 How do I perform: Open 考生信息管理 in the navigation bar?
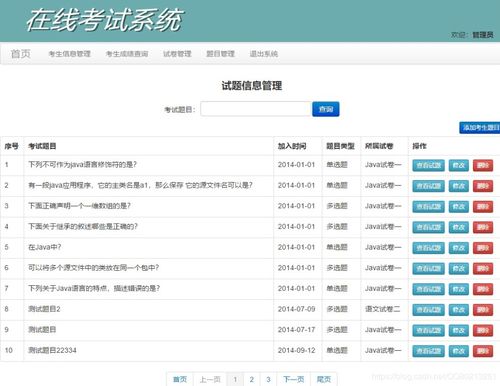tap(70, 54)
